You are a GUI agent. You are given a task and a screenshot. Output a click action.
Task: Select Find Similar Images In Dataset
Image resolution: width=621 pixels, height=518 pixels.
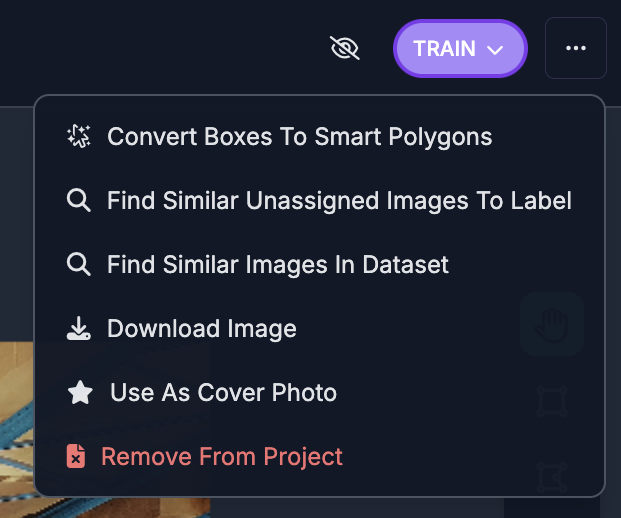[277, 265]
